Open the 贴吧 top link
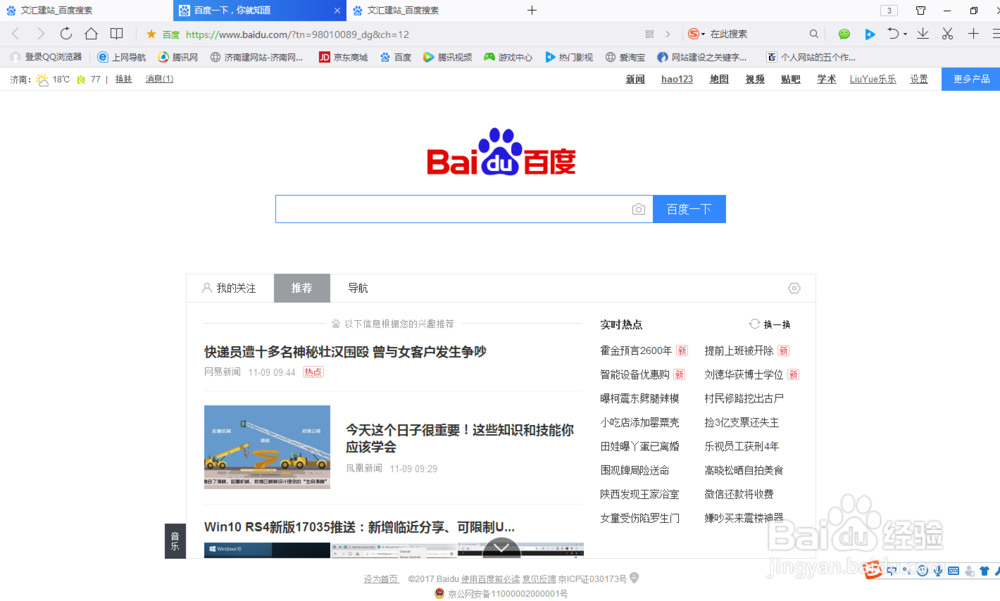1000x601 pixels. pos(790,79)
